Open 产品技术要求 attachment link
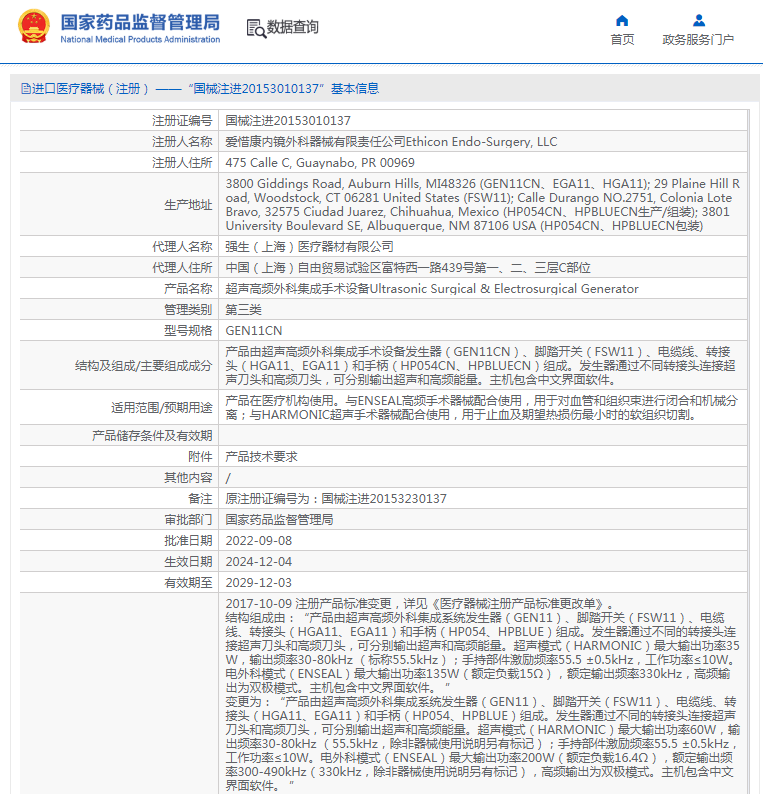Viewport: 763px width, 794px height. coord(261,457)
